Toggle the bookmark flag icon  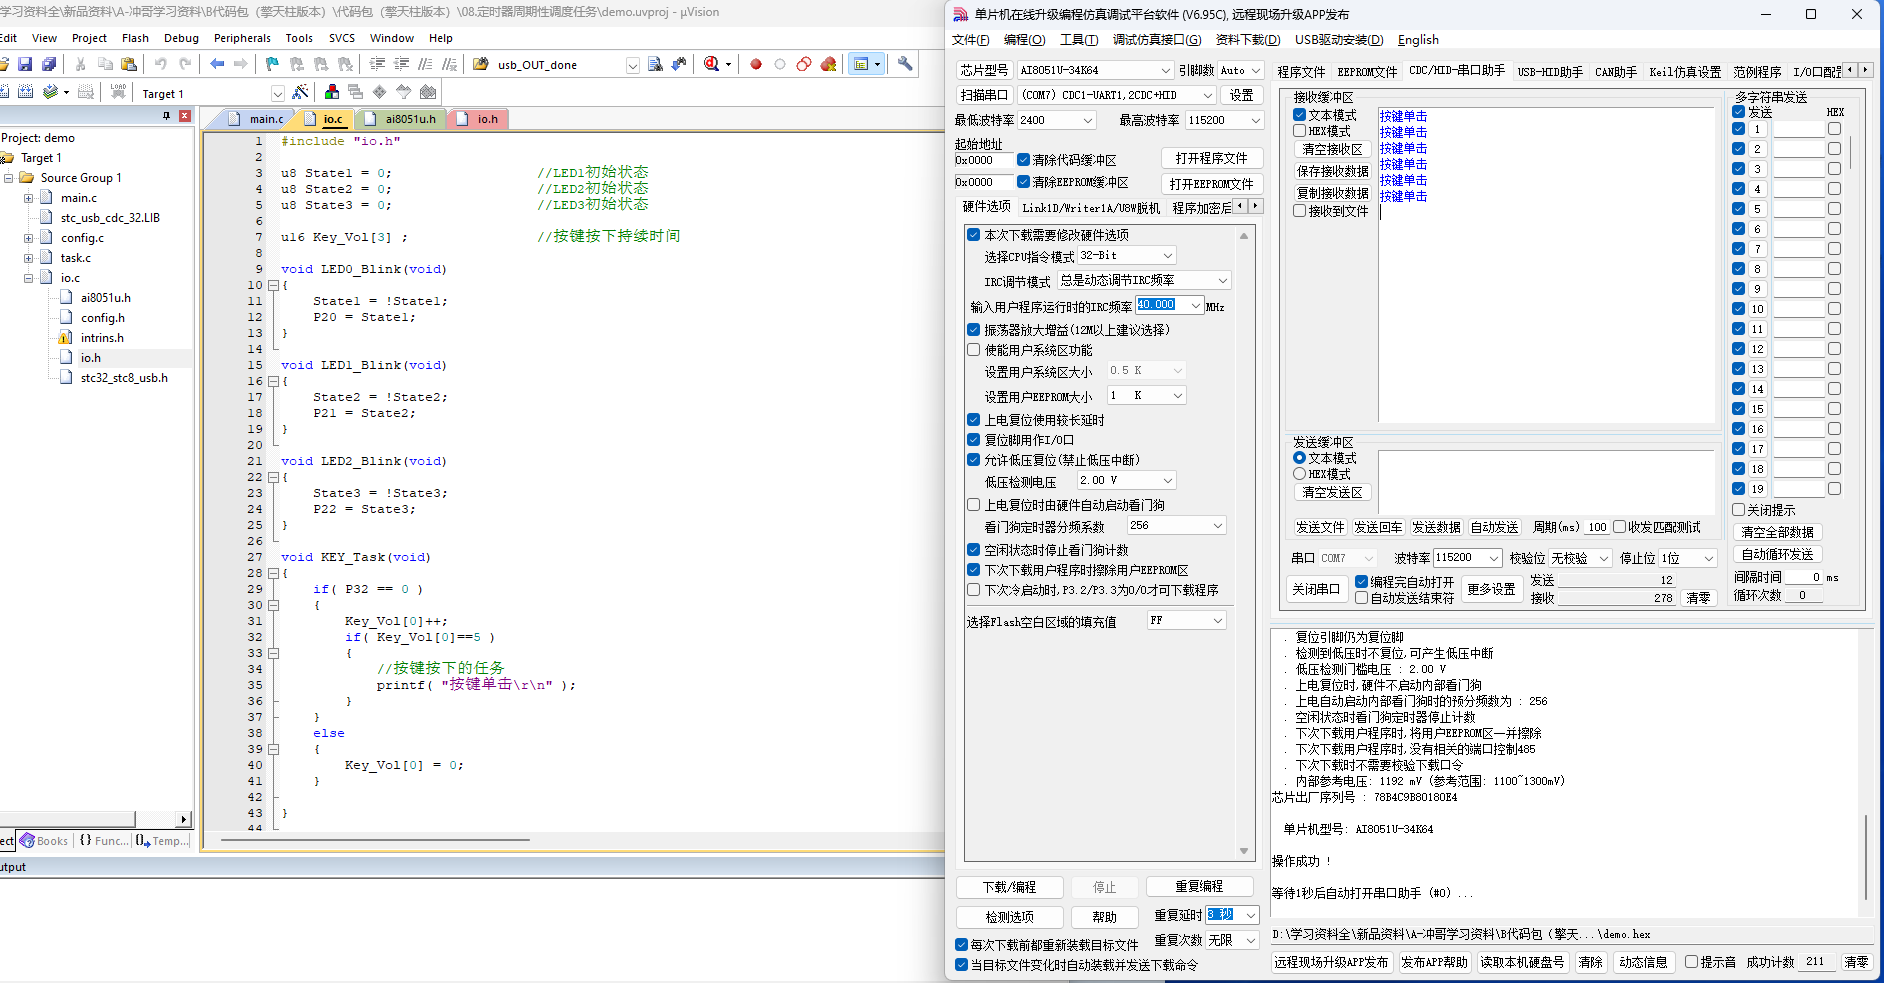click(x=272, y=64)
